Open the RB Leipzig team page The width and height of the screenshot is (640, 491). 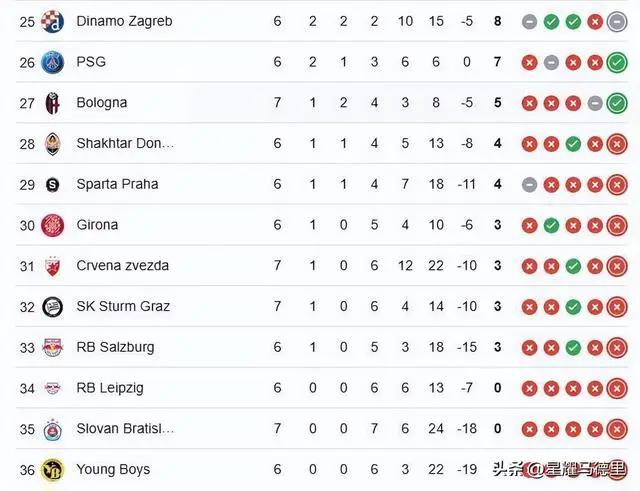110,388
